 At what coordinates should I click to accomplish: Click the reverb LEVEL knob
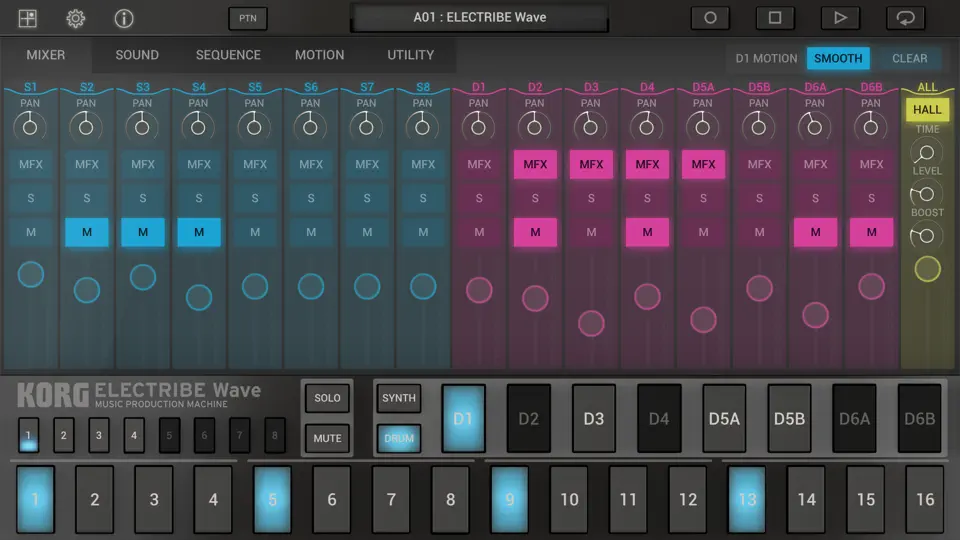pyautogui.click(x=926, y=194)
